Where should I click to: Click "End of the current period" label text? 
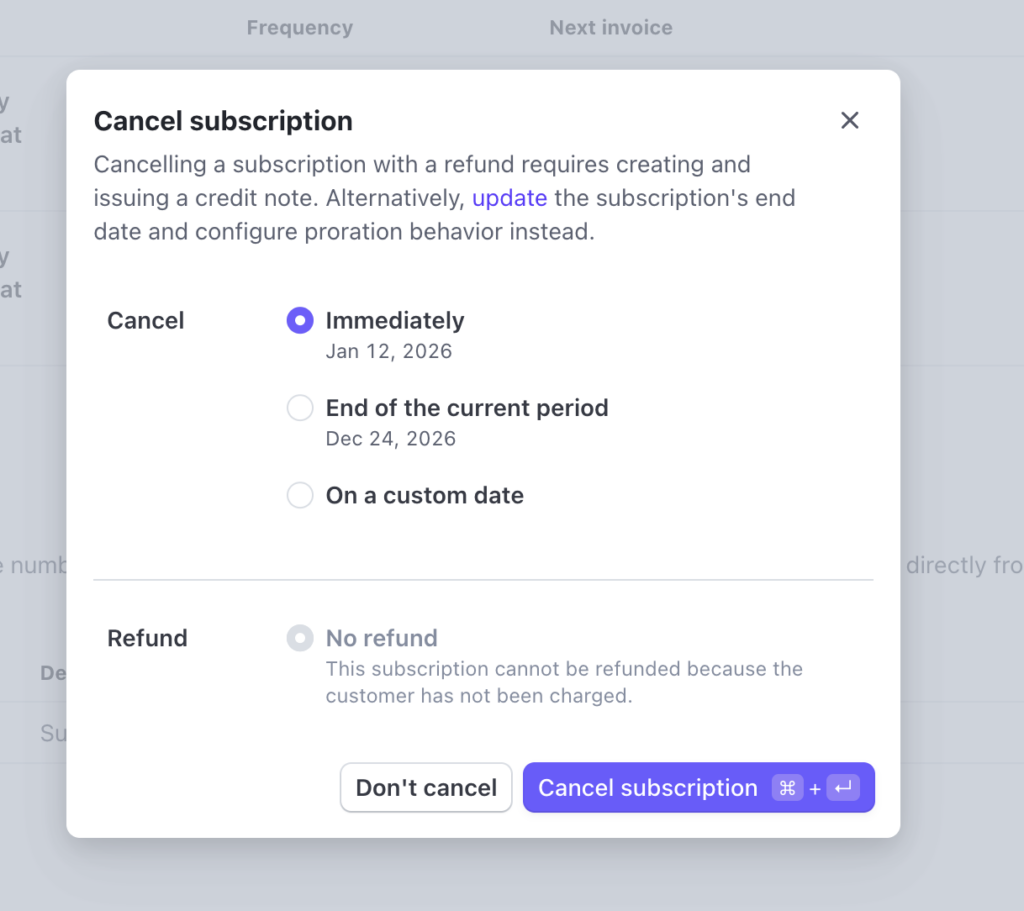467,408
